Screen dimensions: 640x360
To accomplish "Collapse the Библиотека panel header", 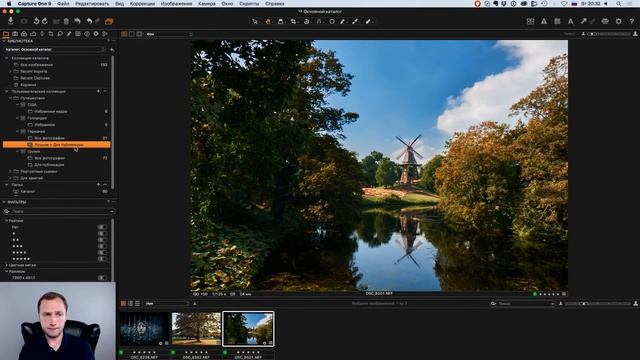I will coord(4,41).
